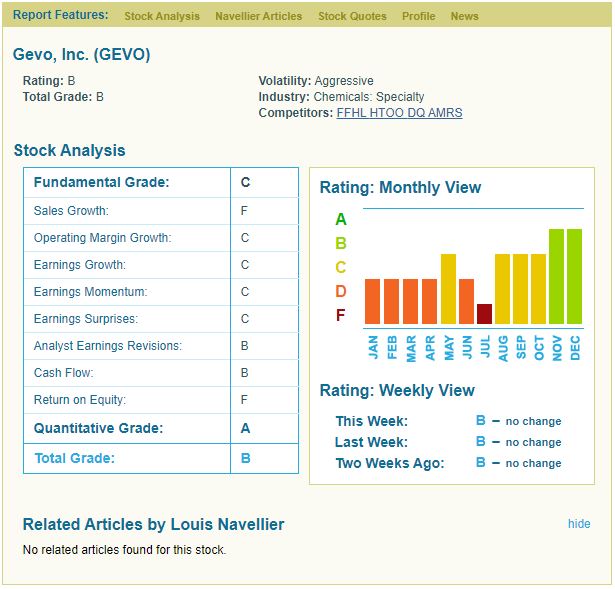Viewport: 615px width, 589px height.
Task: Select the green DEC bar in chart
Action: click(575, 276)
